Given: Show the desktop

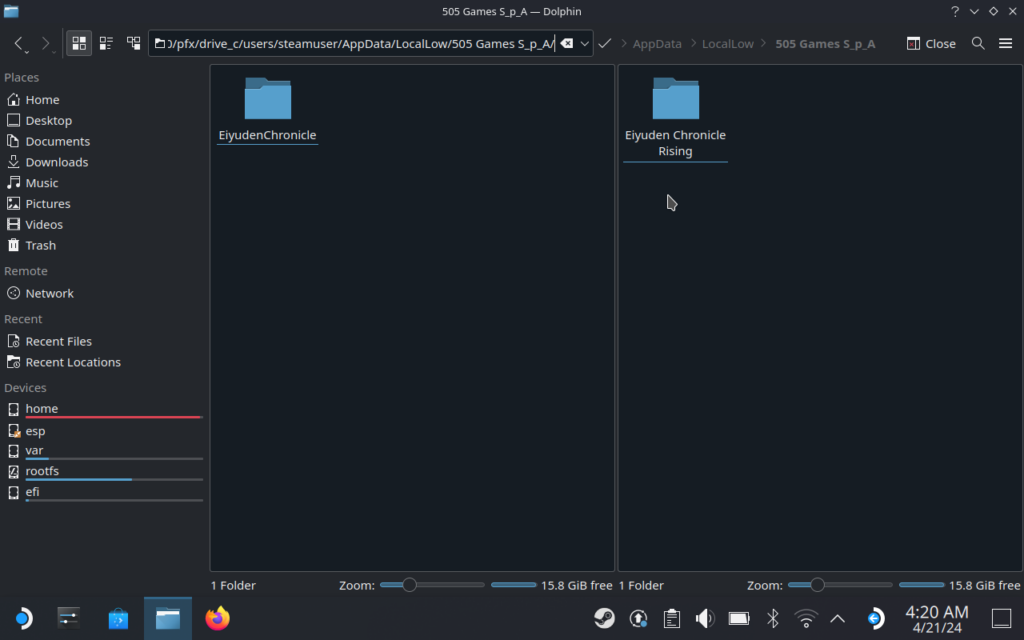Looking at the screenshot, I should (1001, 618).
